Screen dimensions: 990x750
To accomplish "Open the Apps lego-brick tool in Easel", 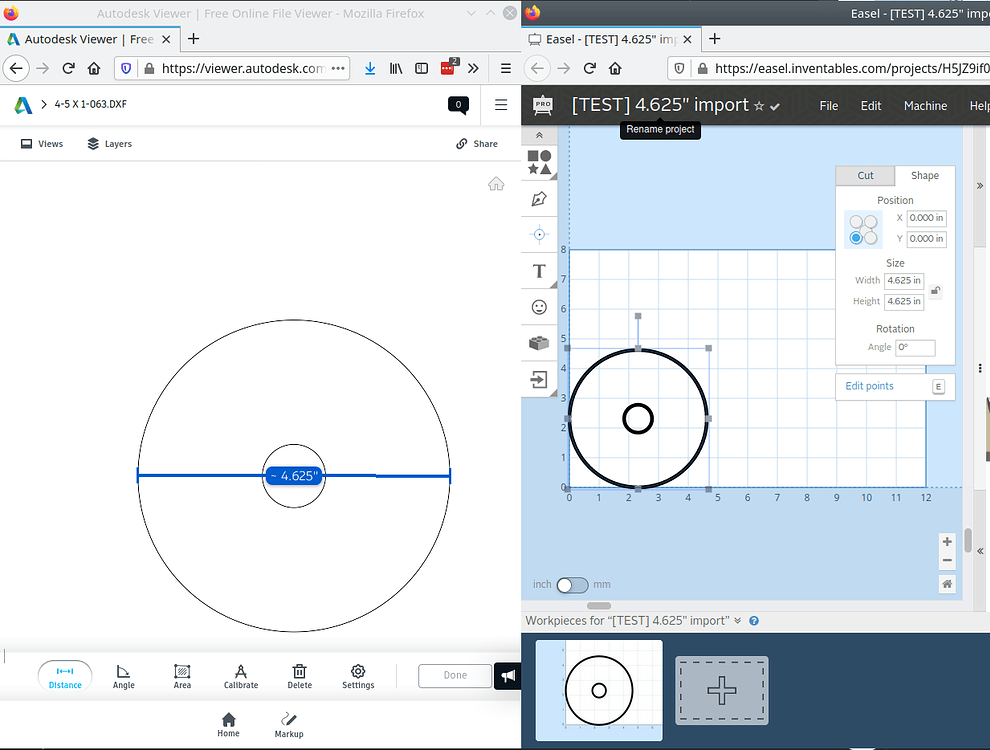I will coord(539,342).
